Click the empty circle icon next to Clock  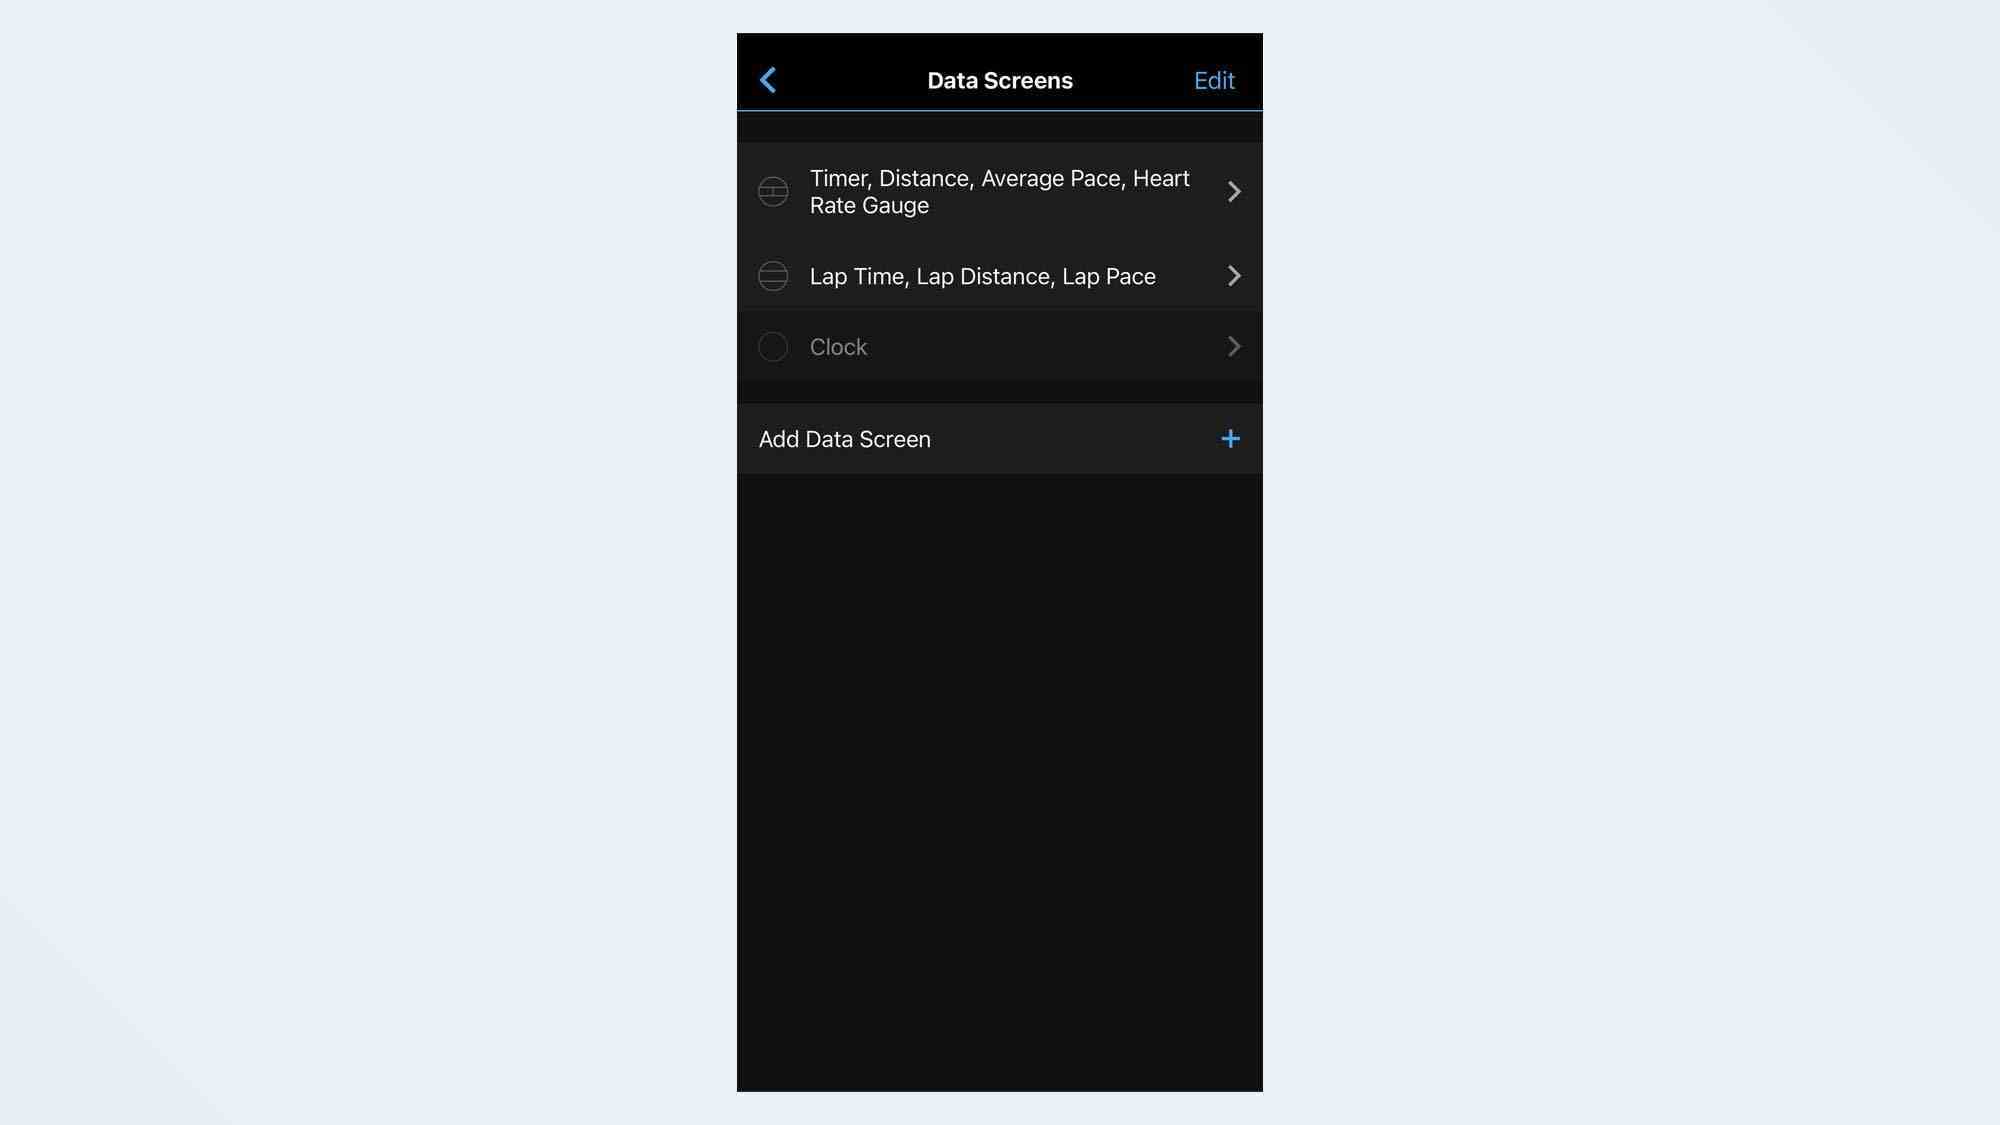772,346
